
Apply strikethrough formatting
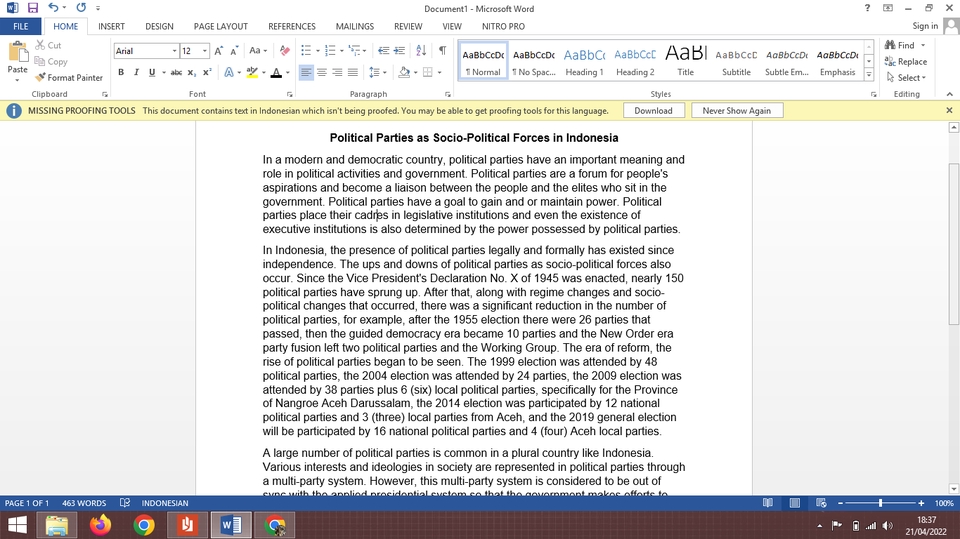click(176, 72)
